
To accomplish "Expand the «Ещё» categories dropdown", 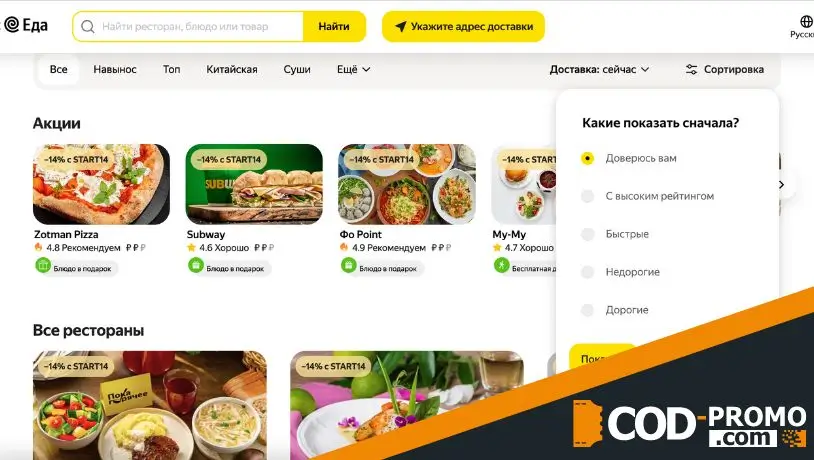I will pos(354,69).
